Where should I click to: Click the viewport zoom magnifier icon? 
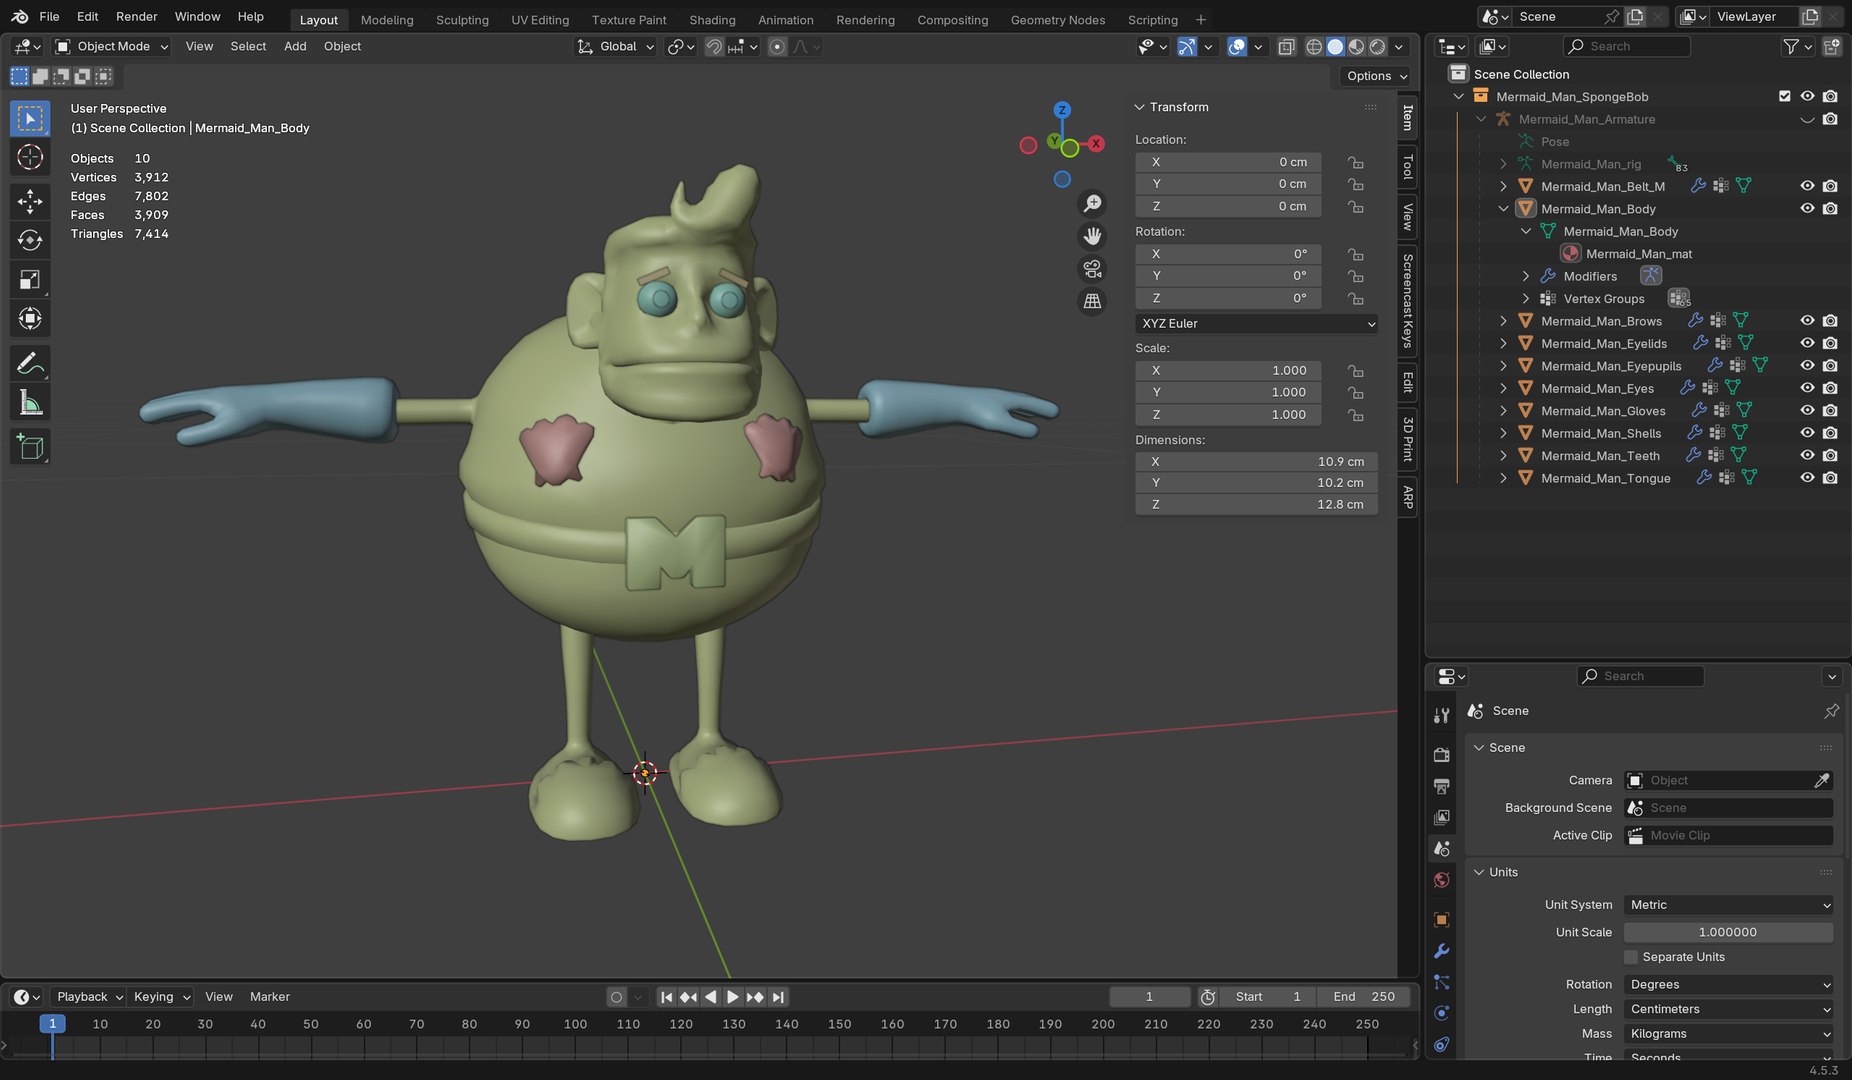coord(1093,204)
